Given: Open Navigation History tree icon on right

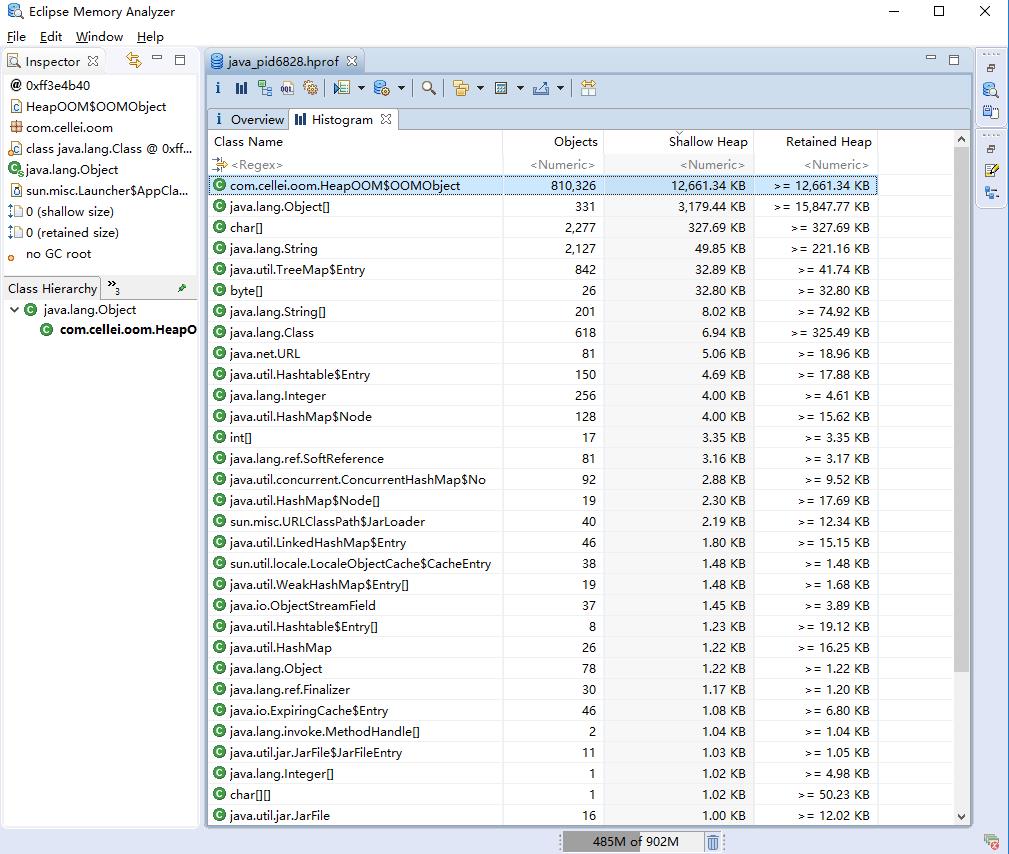Looking at the screenshot, I should (991, 192).
